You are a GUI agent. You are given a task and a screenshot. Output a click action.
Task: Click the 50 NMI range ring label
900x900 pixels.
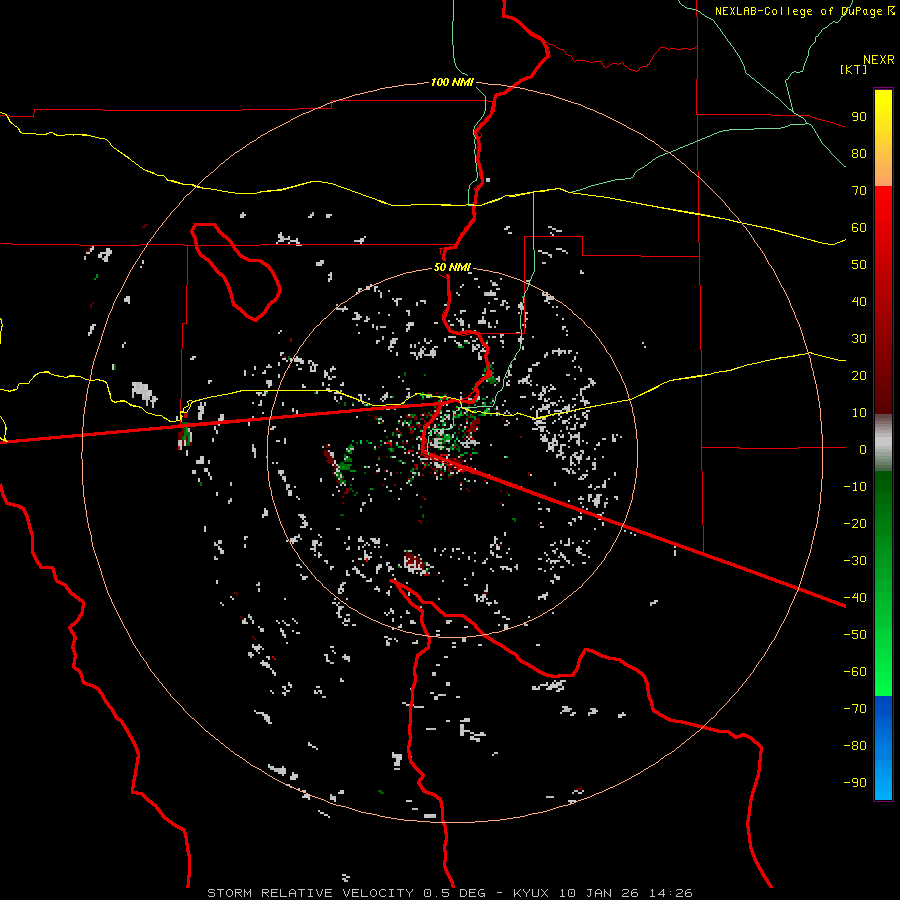pyautogui.click(x=452, y=267)
